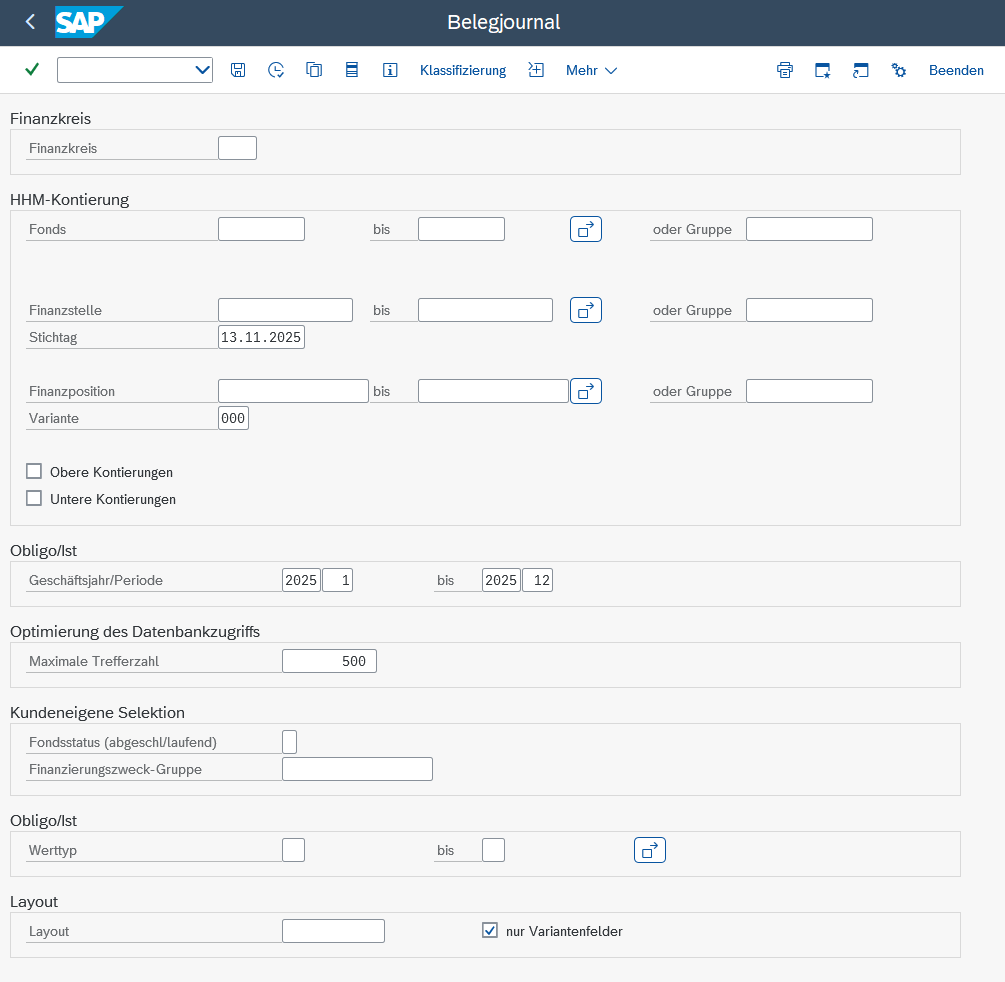
Task: Click the printer icon in toolbar
Action: [x=785, y=70]
